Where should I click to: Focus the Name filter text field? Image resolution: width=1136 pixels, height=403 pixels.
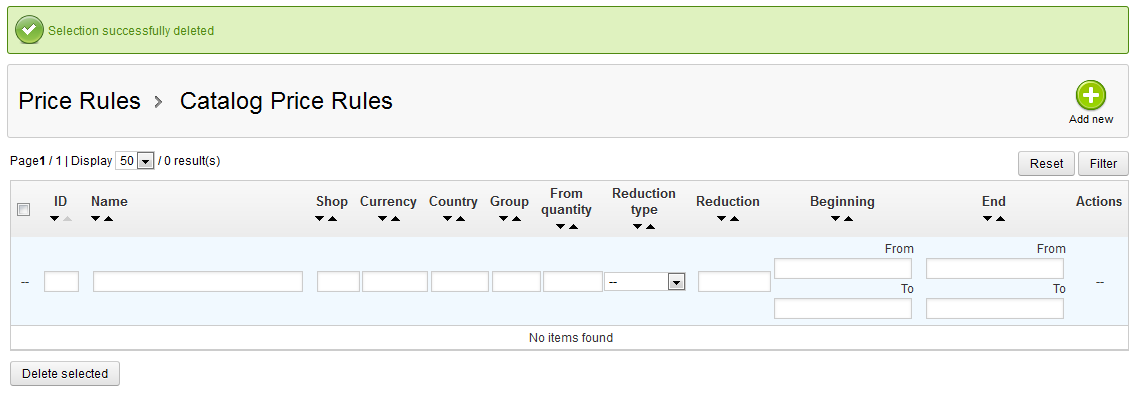(198, 282)
